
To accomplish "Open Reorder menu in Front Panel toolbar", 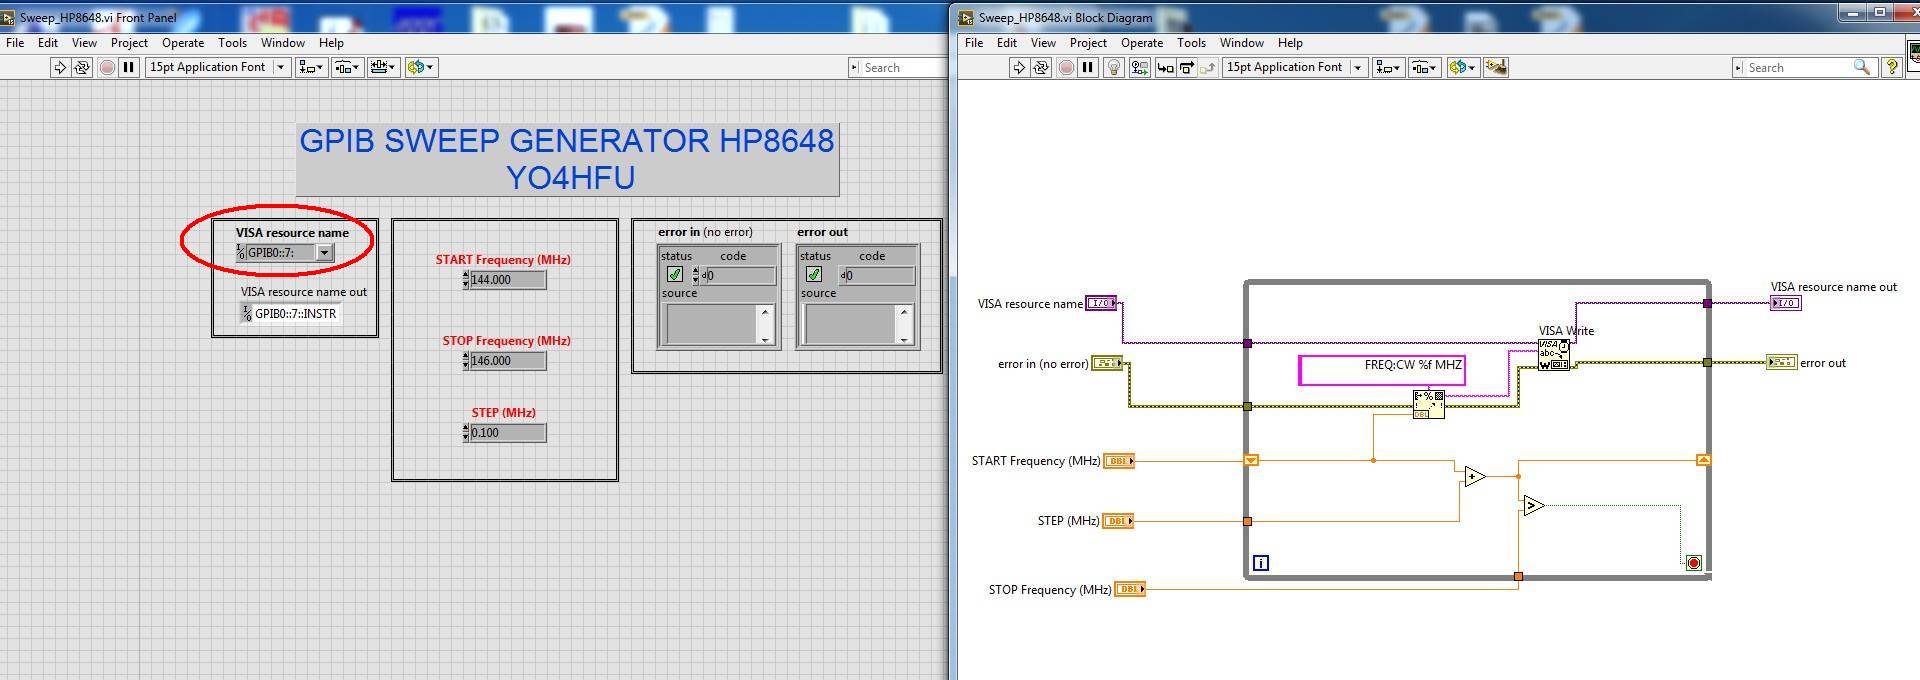I will [420, 67].
